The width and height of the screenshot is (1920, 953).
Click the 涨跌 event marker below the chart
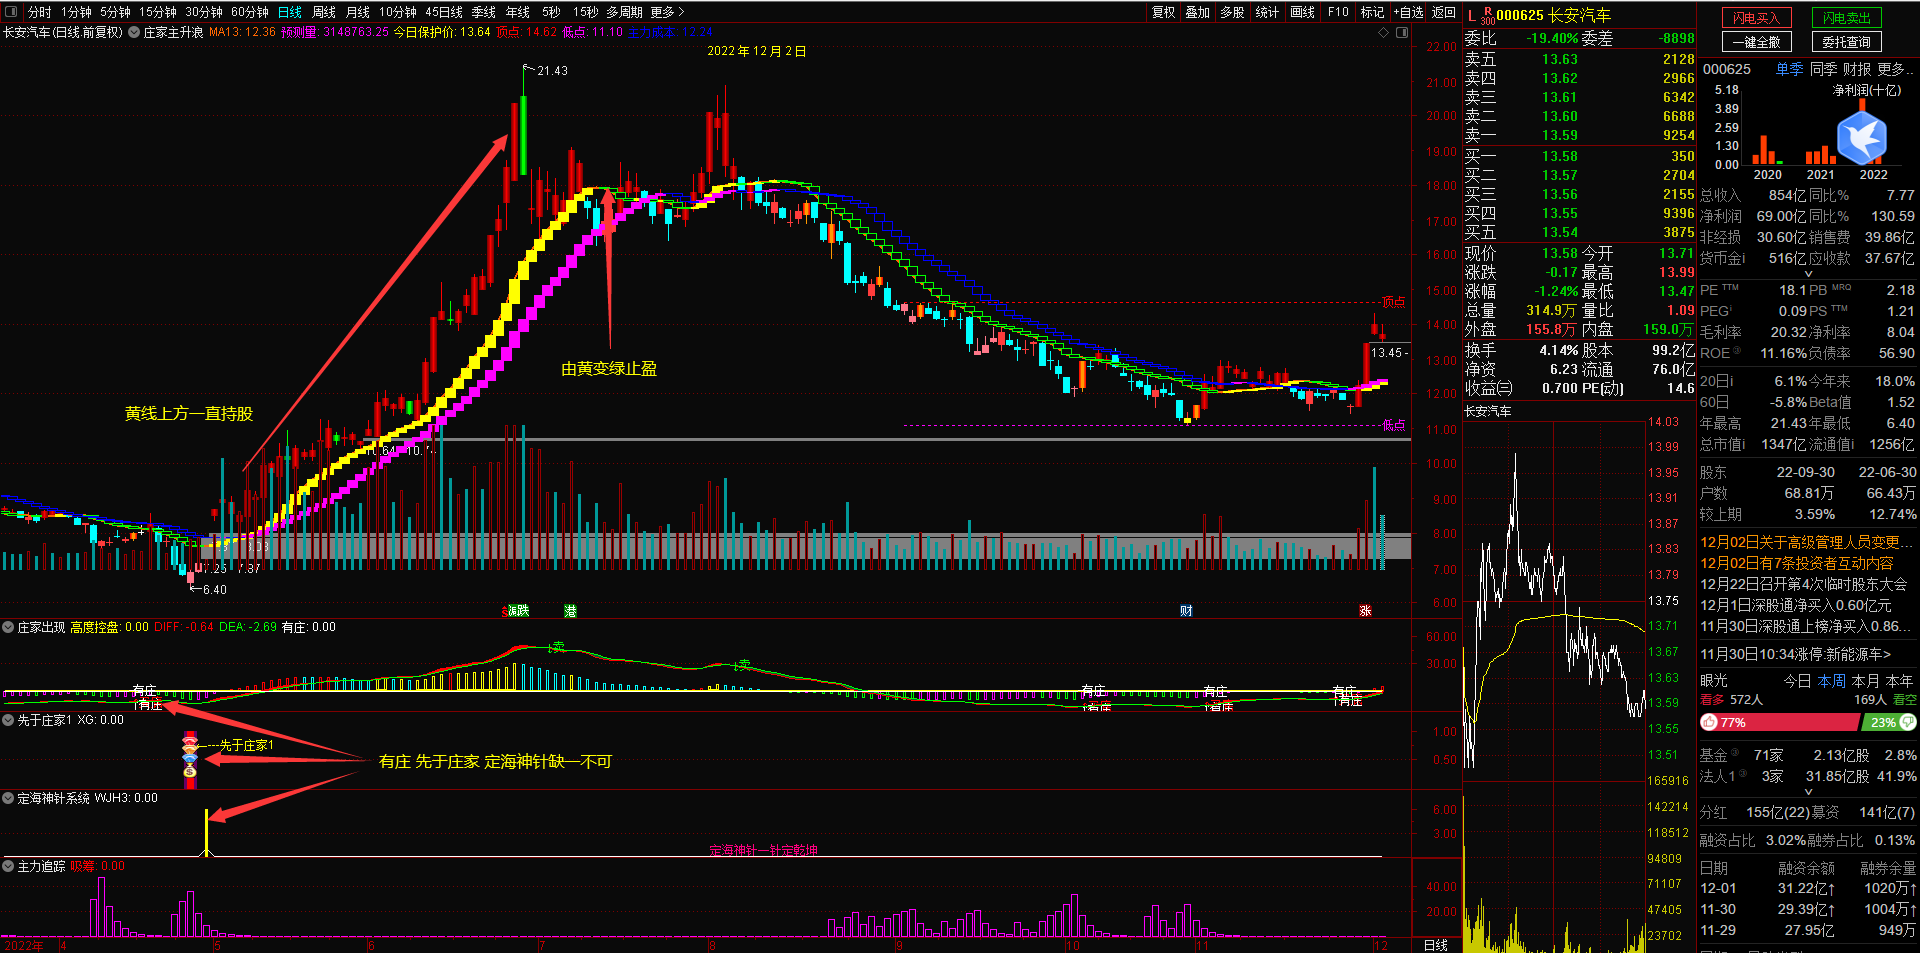pyautogui.click(x=517, y=611)
